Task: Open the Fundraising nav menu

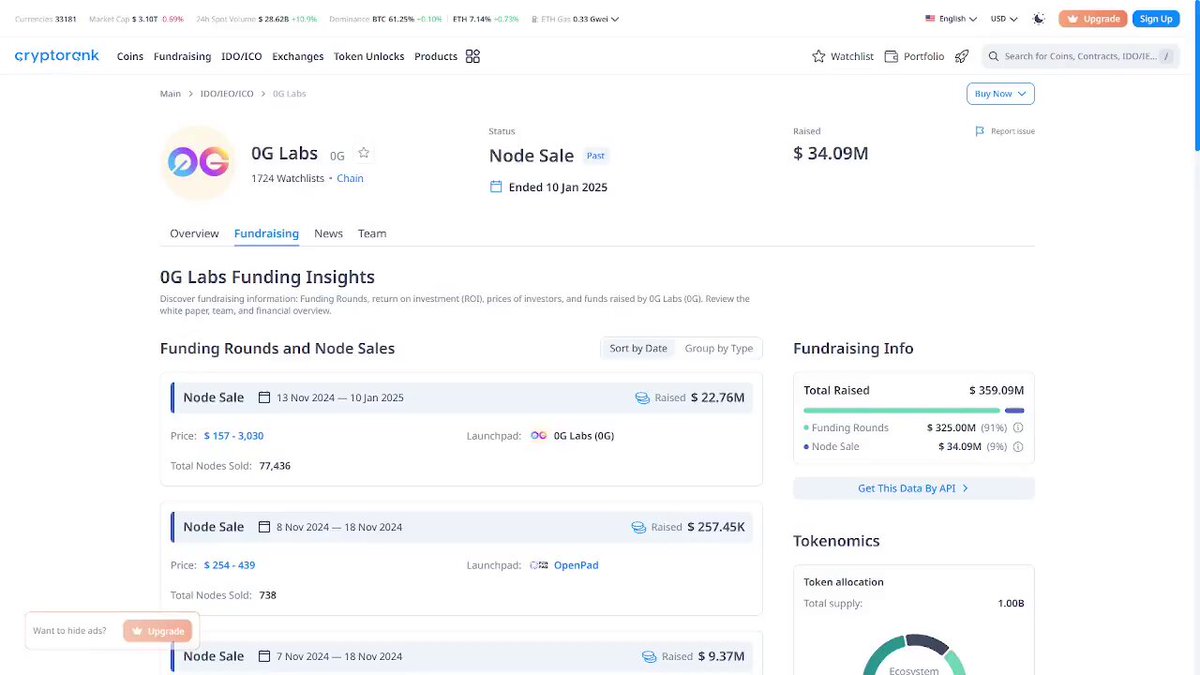Action: [x=182, y=57]
